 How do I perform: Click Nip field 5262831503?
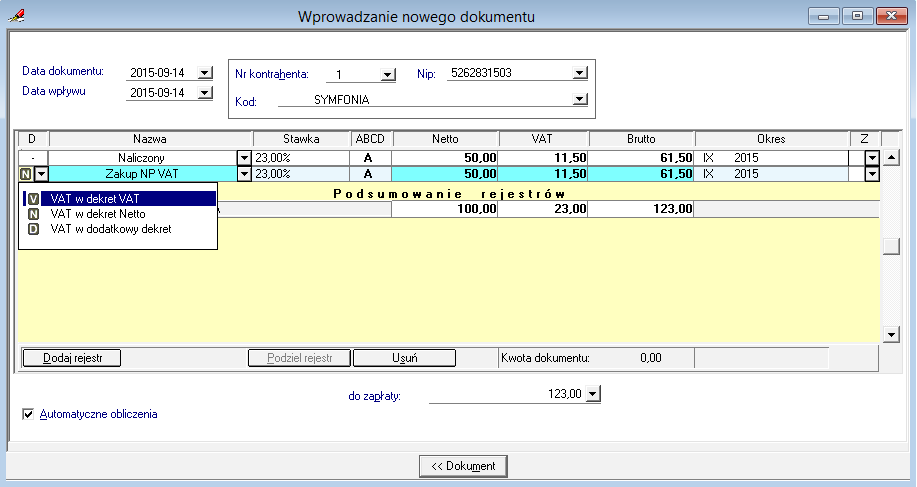coord(509,73)
